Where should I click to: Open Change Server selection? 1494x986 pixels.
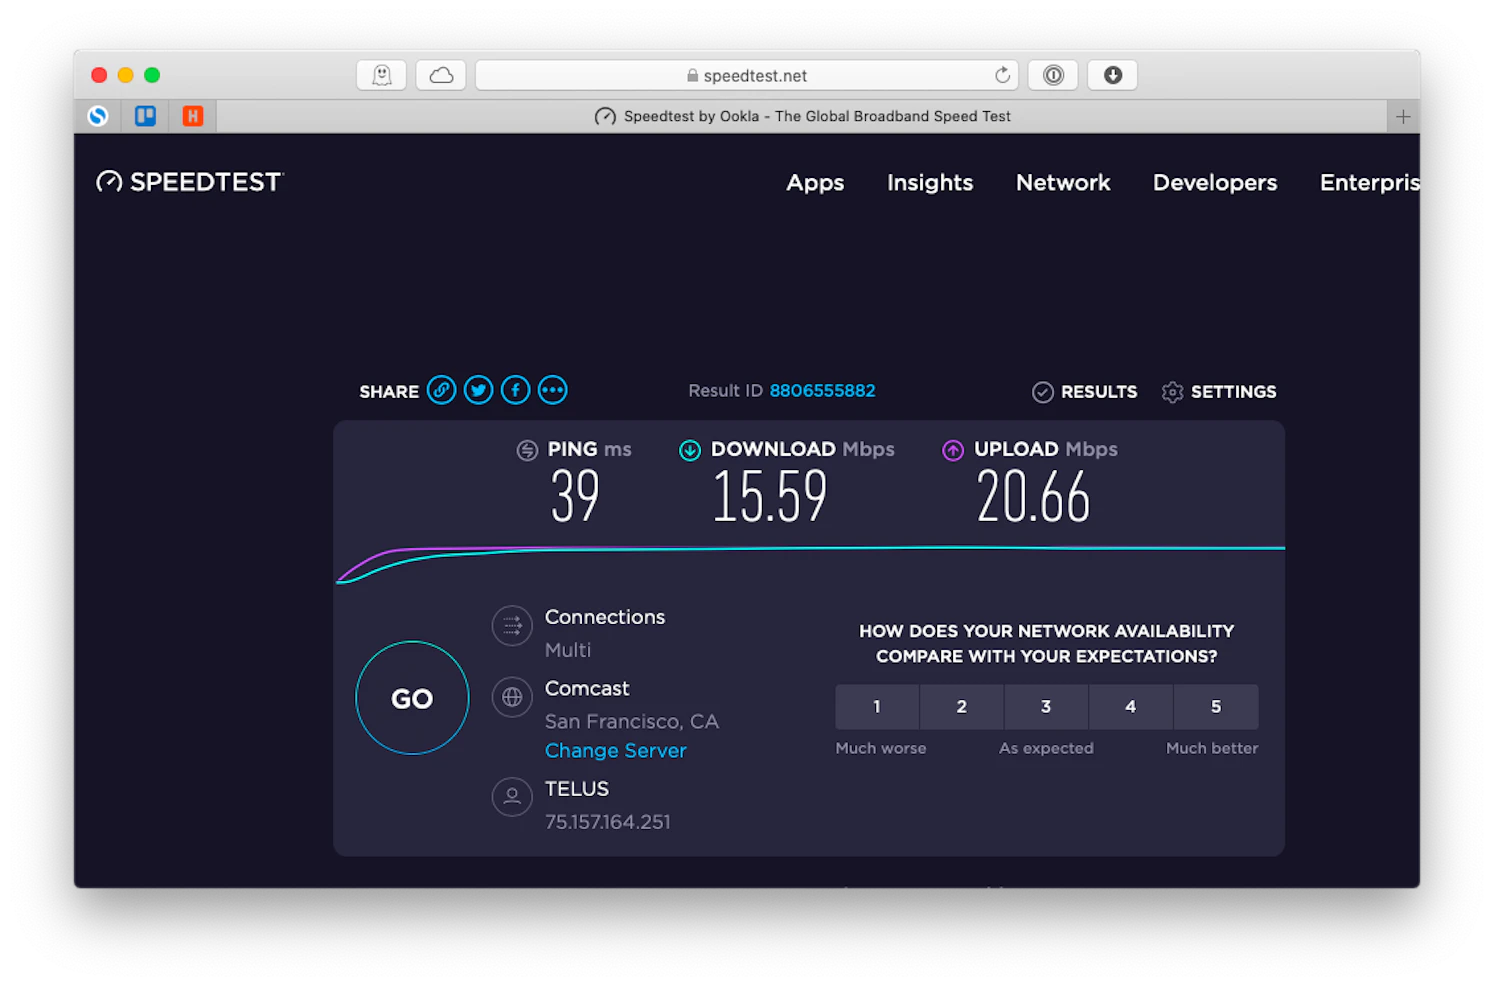coord(615,750)
